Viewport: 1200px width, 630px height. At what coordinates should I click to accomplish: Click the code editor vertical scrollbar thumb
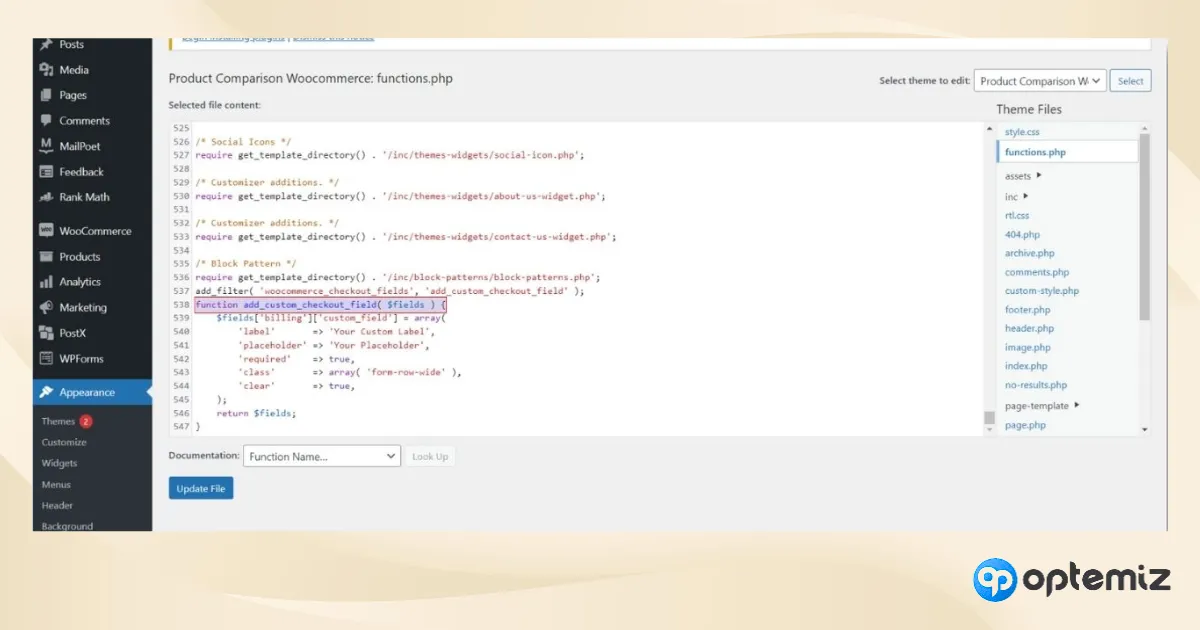(989, 418)
